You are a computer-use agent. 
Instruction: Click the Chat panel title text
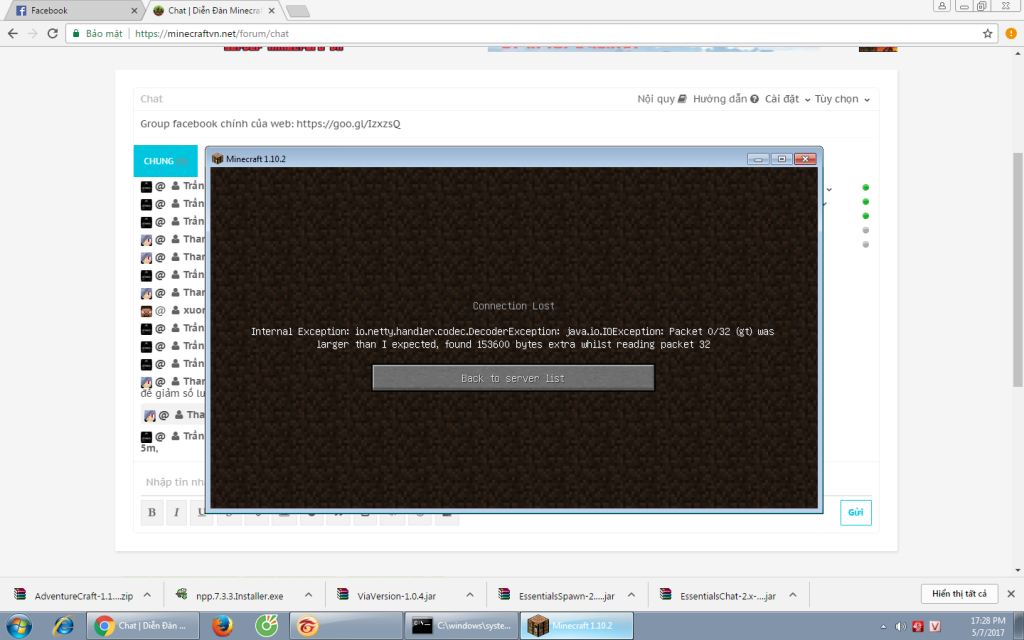152,99
